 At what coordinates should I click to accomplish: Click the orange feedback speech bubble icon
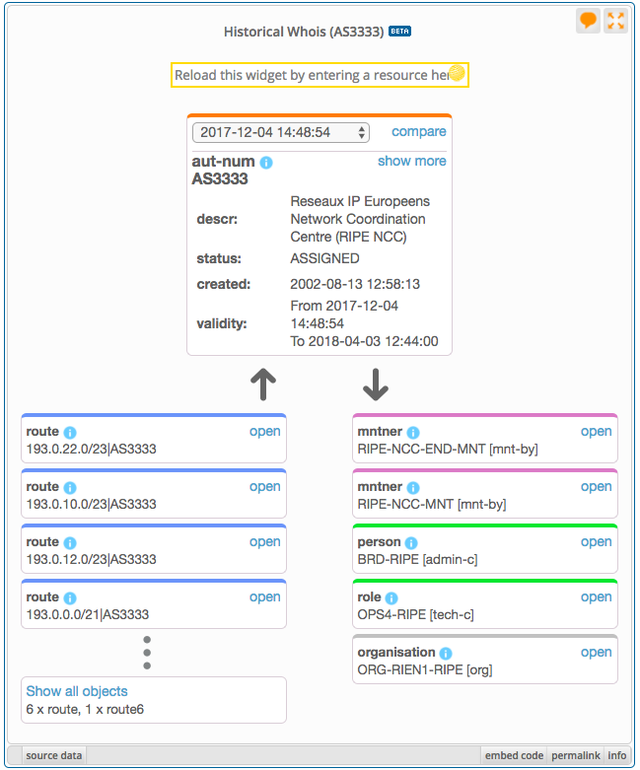tap(587, 21)
